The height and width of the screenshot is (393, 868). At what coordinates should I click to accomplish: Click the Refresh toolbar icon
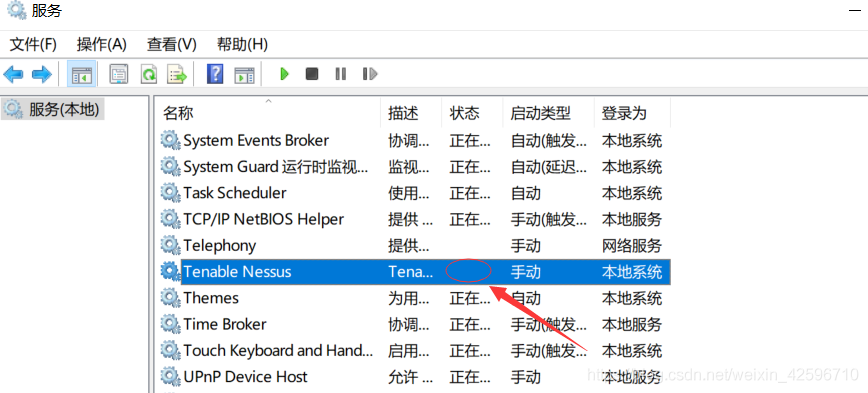[148, 74]
